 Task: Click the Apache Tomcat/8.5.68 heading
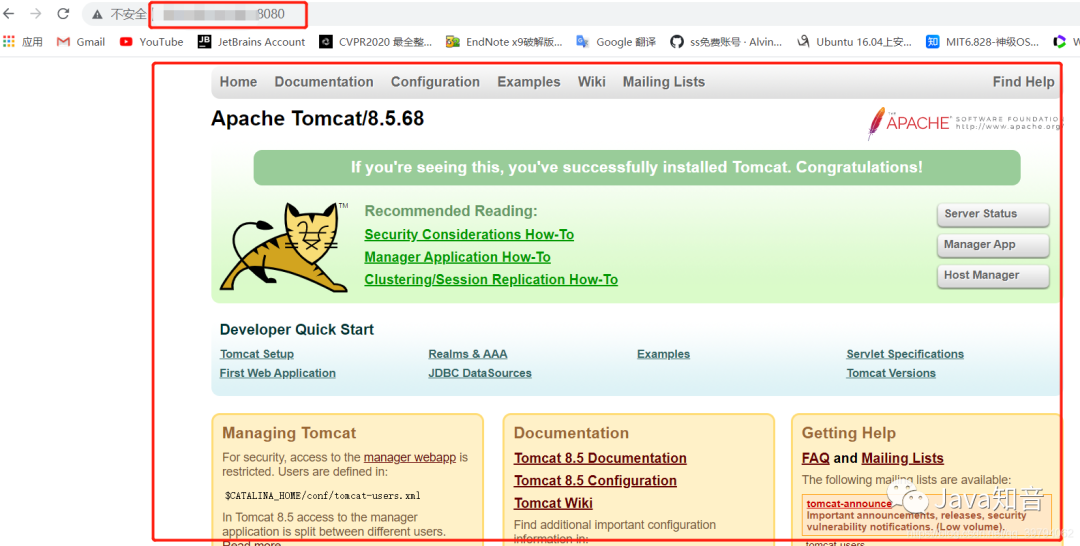point(318,118)
